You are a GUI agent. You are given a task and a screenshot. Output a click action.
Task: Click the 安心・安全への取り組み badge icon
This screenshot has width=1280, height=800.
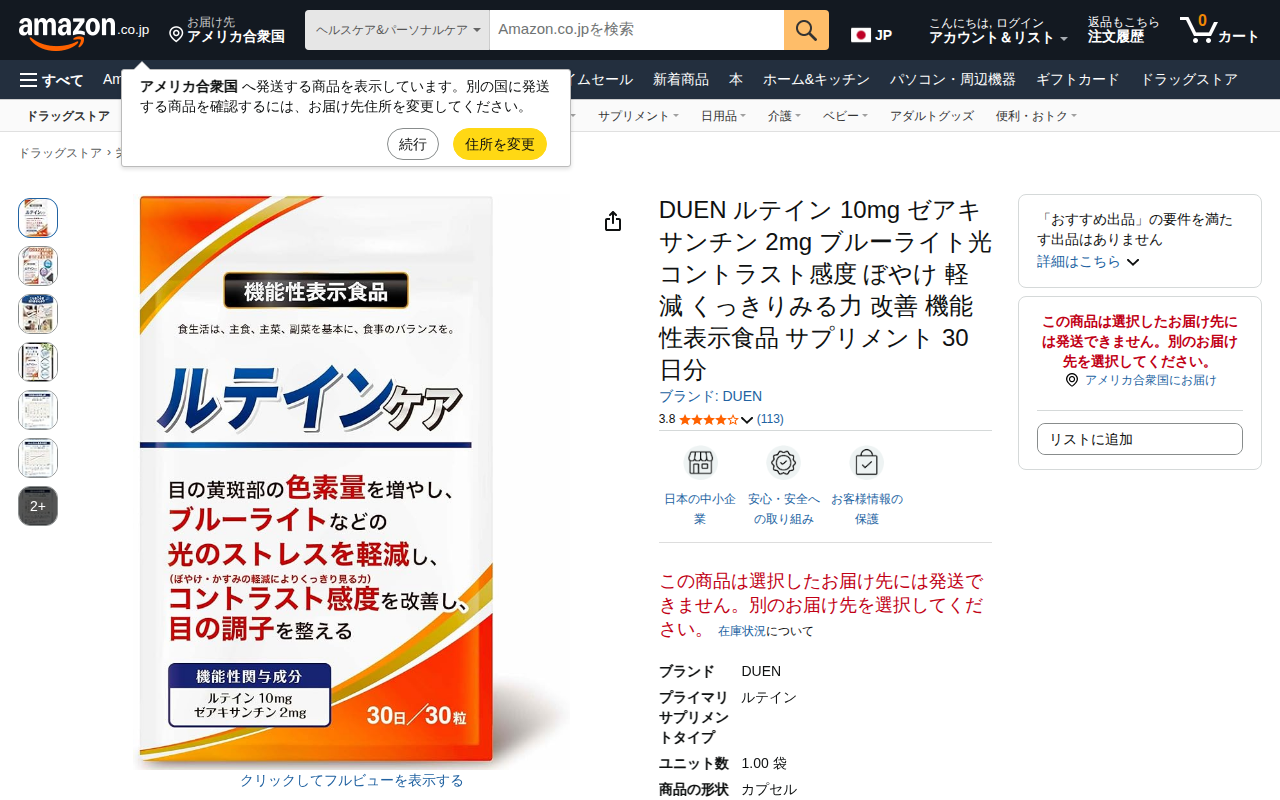784,463
